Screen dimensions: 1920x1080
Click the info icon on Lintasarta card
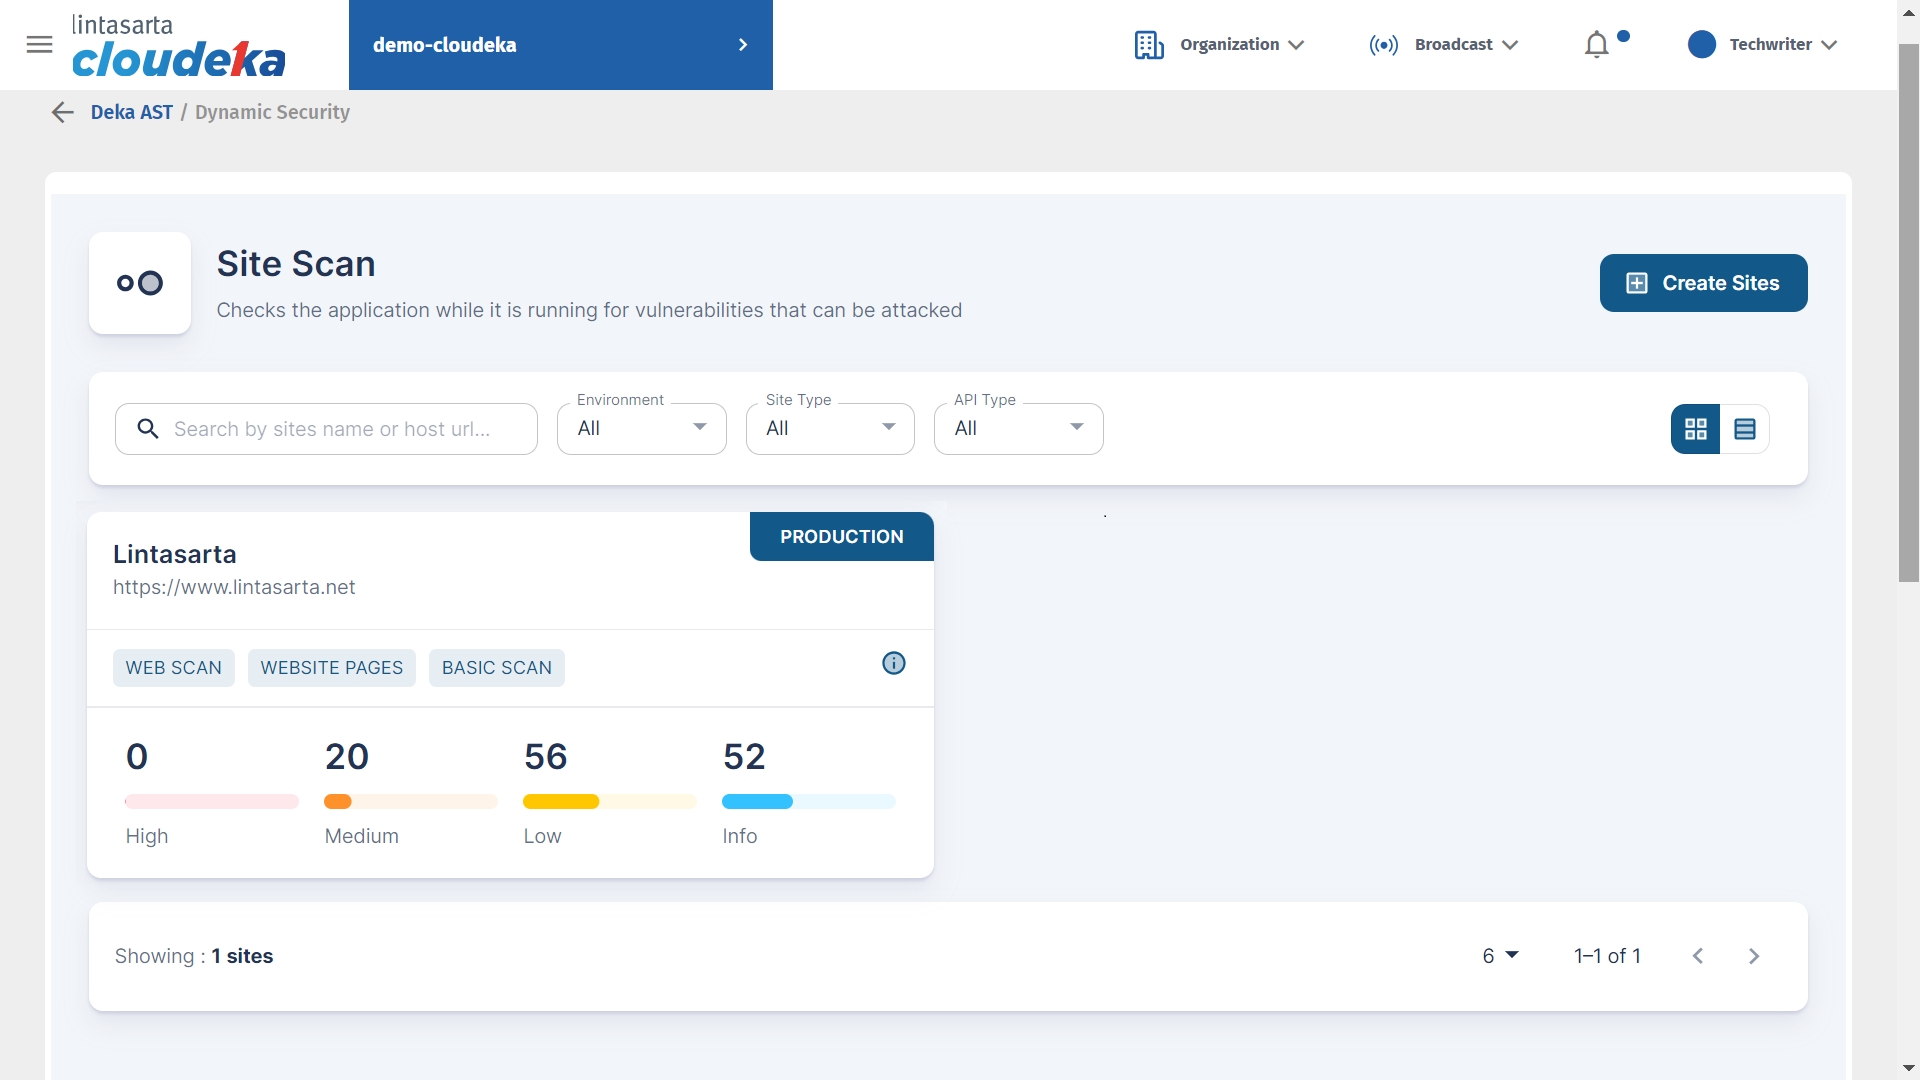coord(893,663)
